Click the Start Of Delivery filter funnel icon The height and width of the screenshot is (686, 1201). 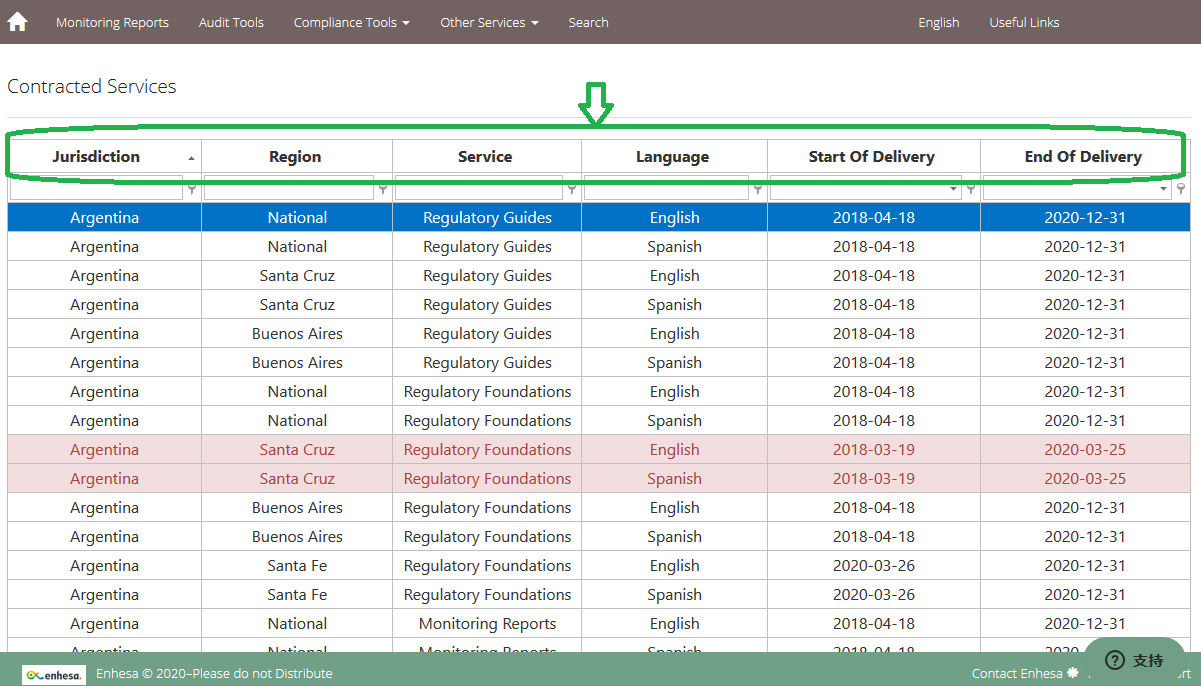[971, 188]
